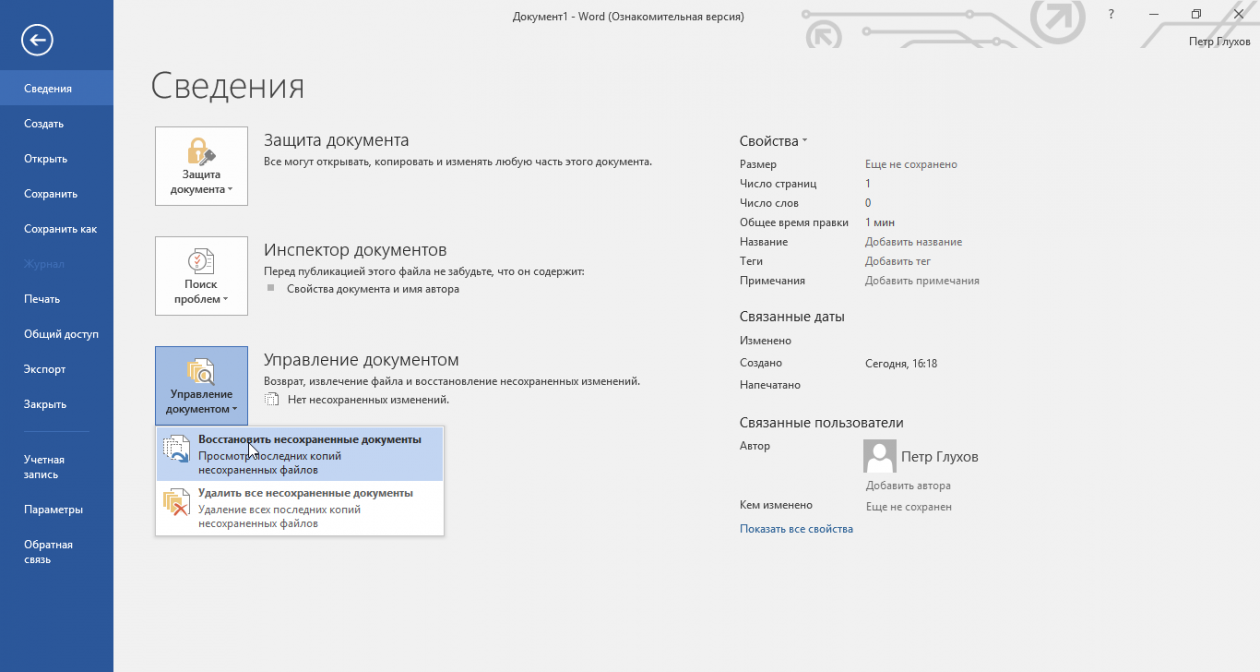
Task: Click the Еще не сохранен modified-by value
Action: [x=908, y=506]
